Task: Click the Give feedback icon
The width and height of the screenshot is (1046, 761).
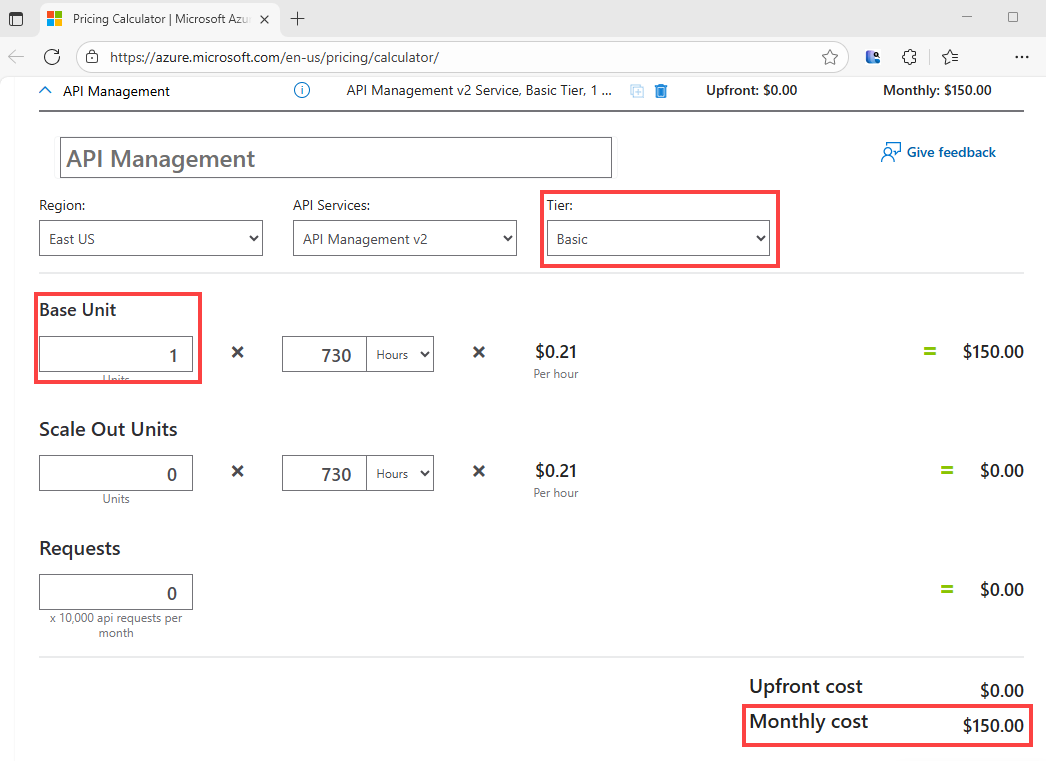Action: 889,151
